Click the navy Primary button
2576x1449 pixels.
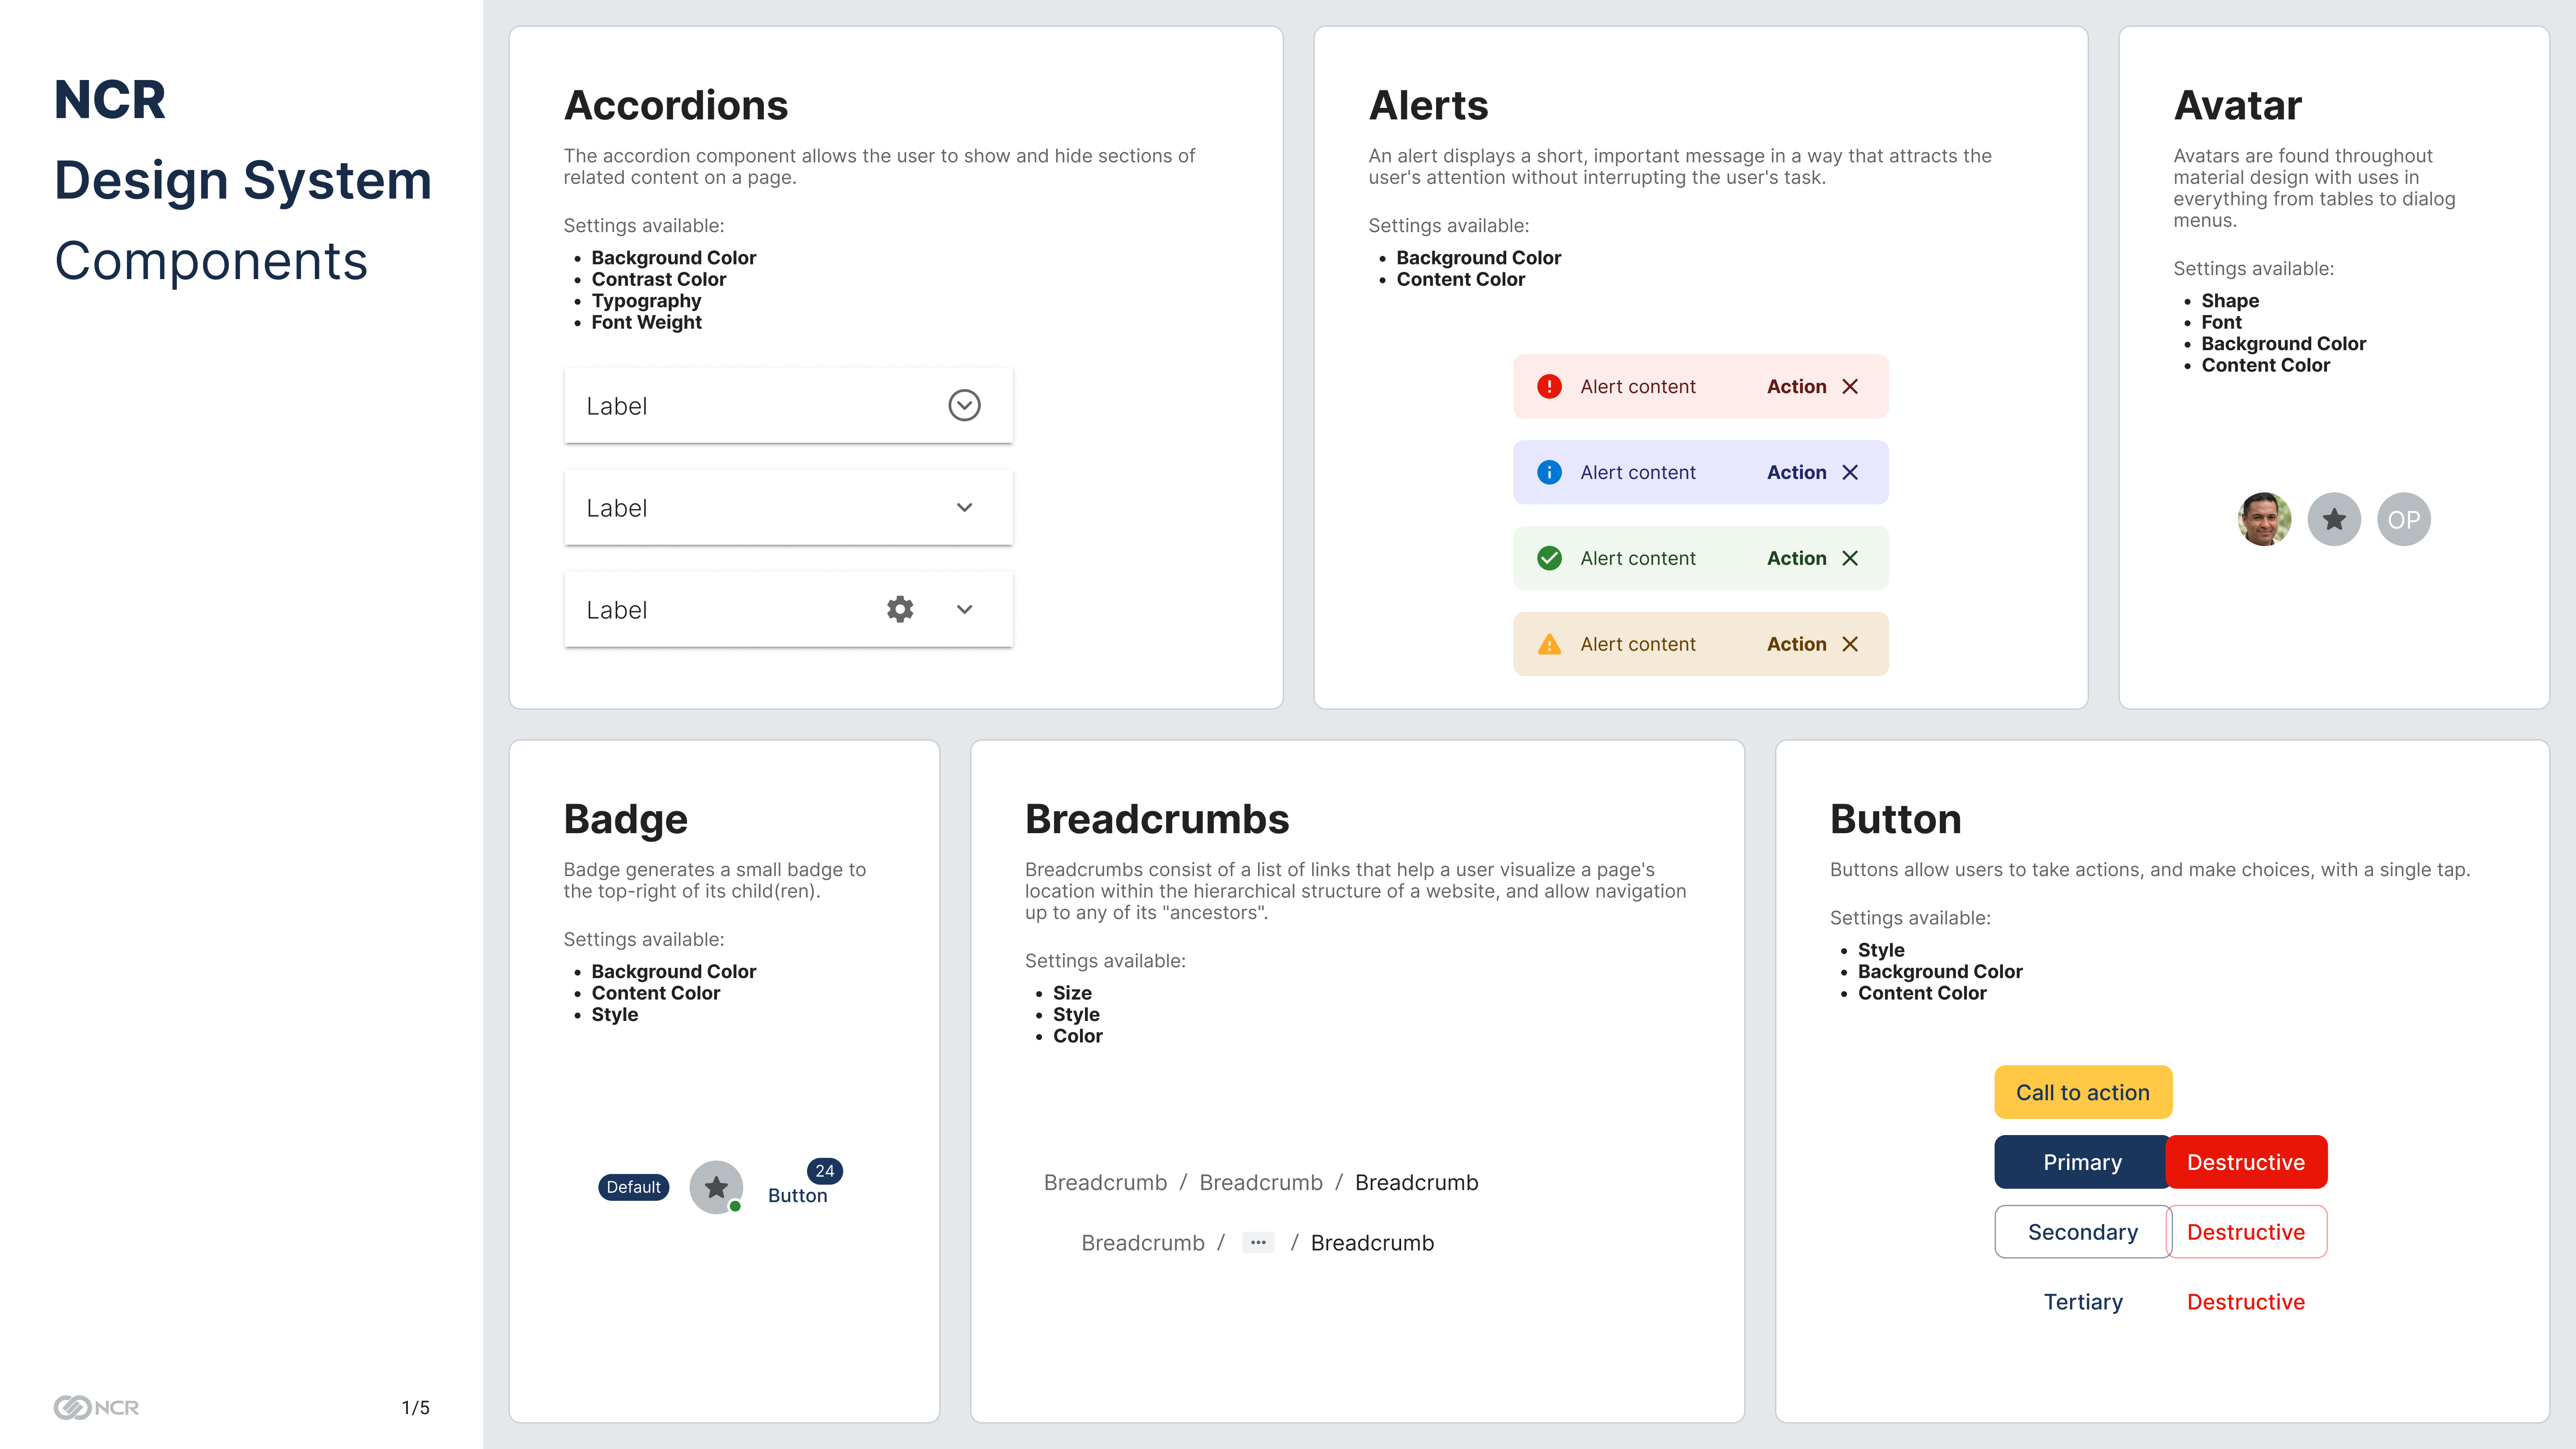(x=2082, y=1162)
